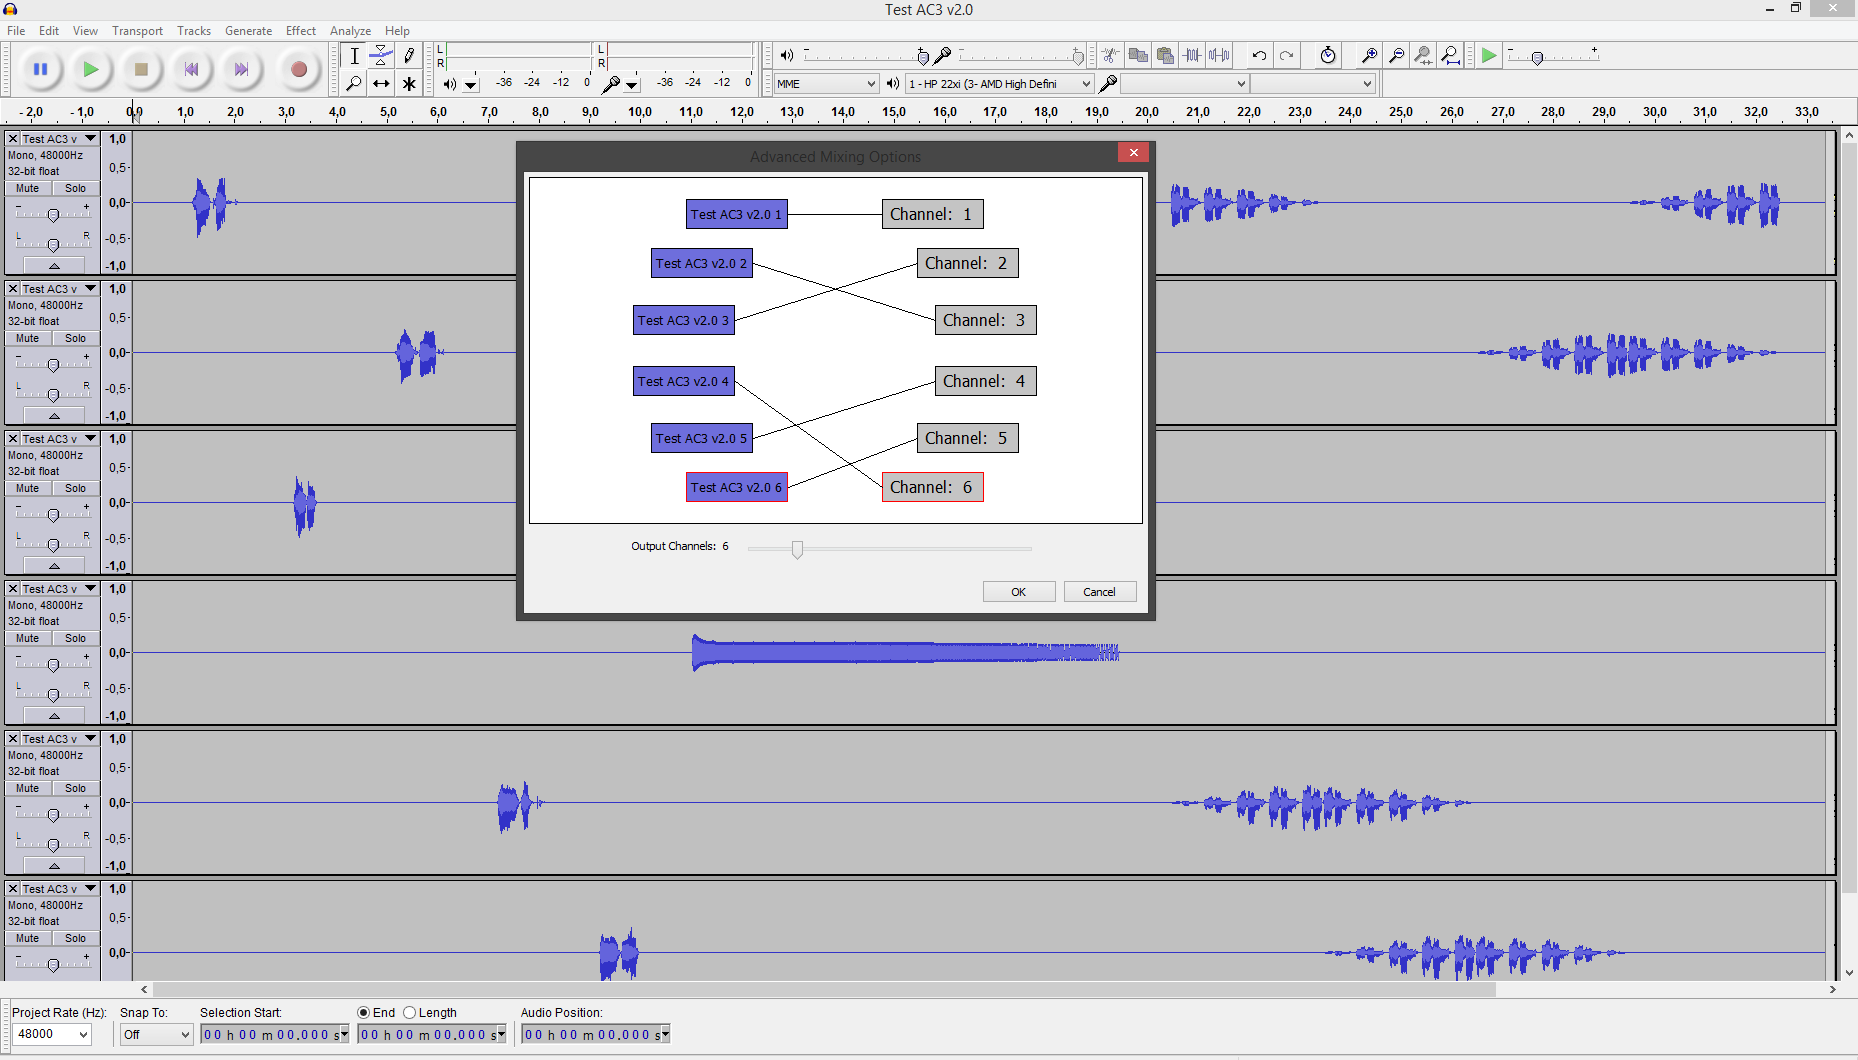
Task: Select the Length radio button
Action: pos(409,1013)
